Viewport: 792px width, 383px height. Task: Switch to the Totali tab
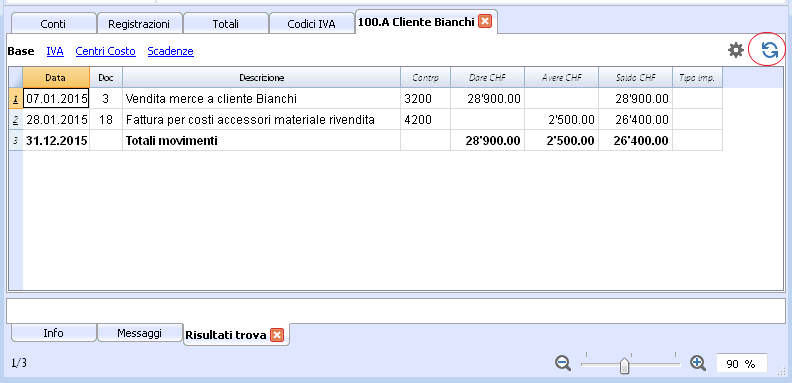tap(225, 24)
